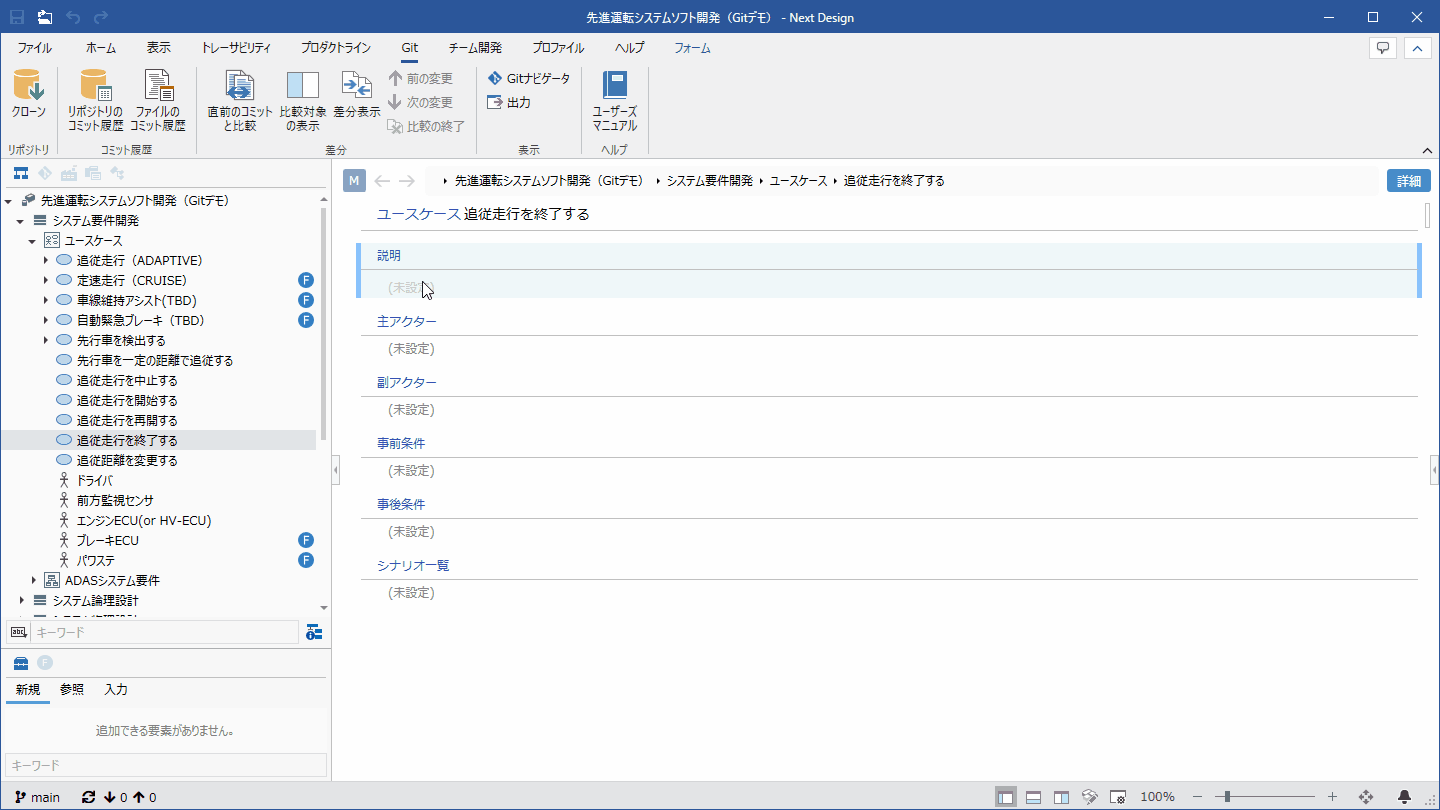Open リポジトリのコミット履歴
This screenshot has height=810, width=1440.
(95, 100)
